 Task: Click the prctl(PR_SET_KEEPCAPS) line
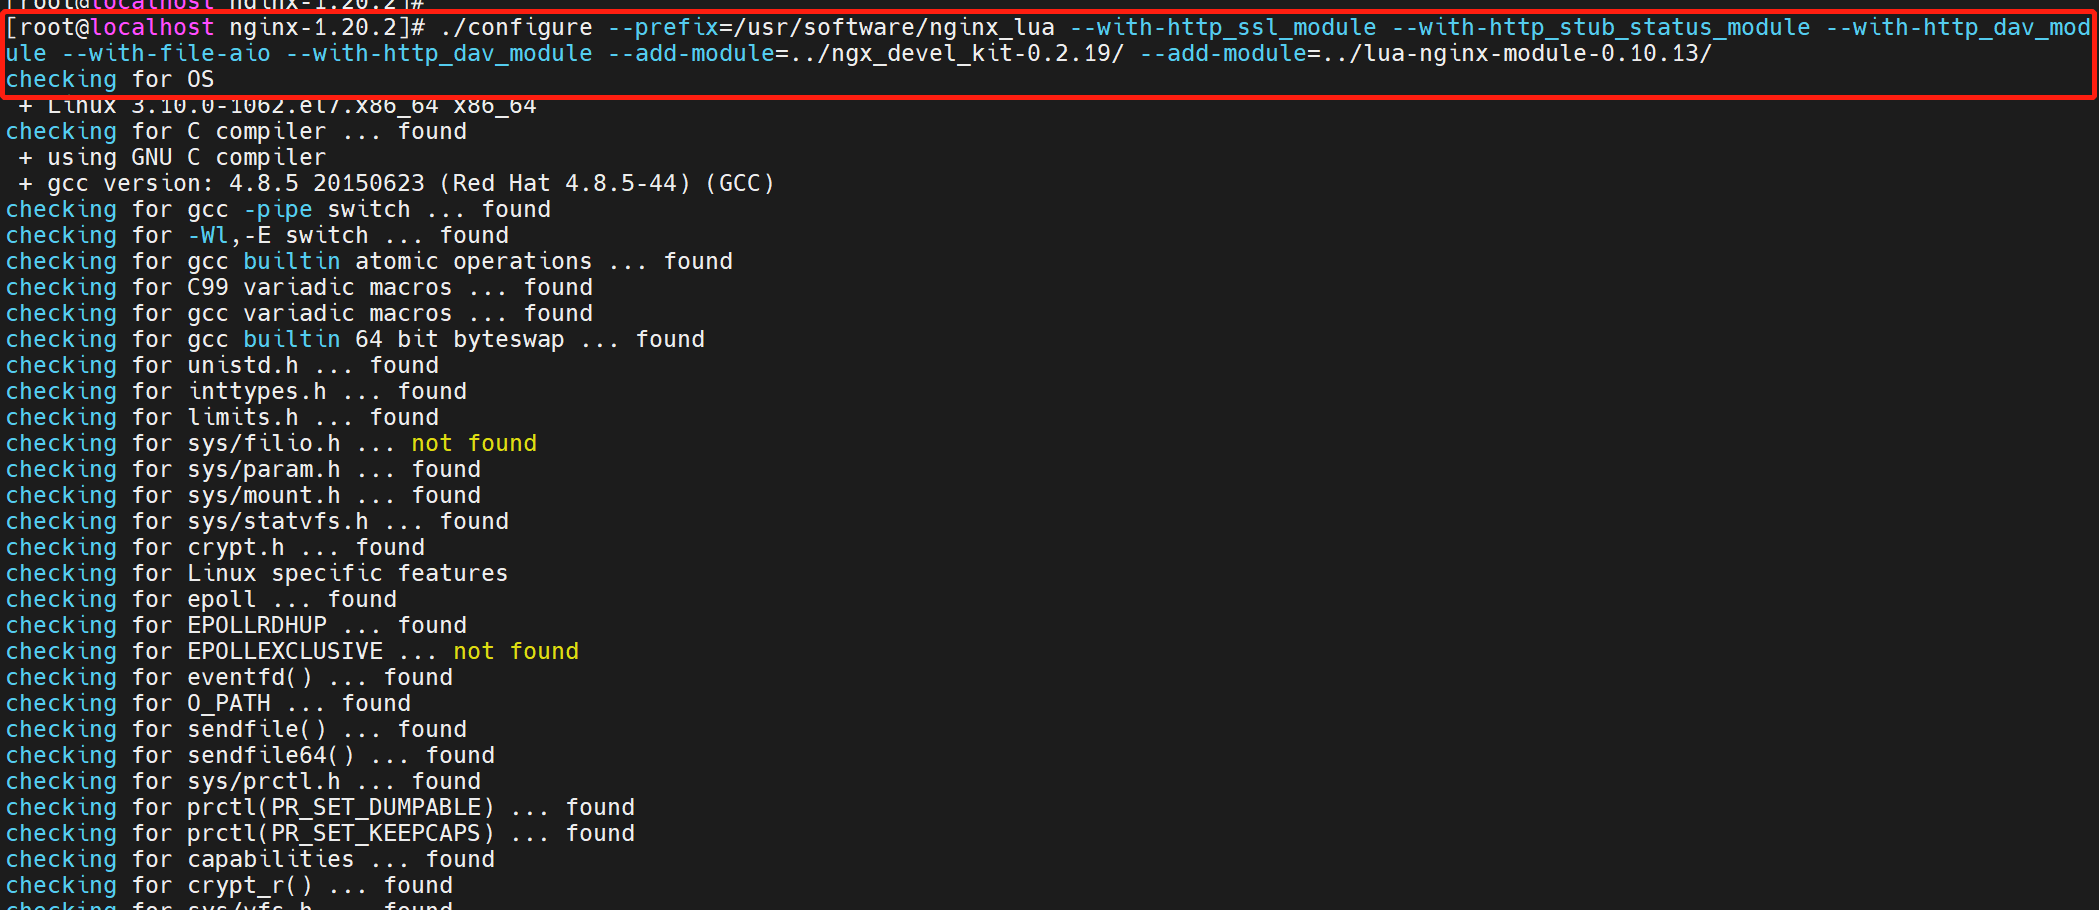pos(320,834)
